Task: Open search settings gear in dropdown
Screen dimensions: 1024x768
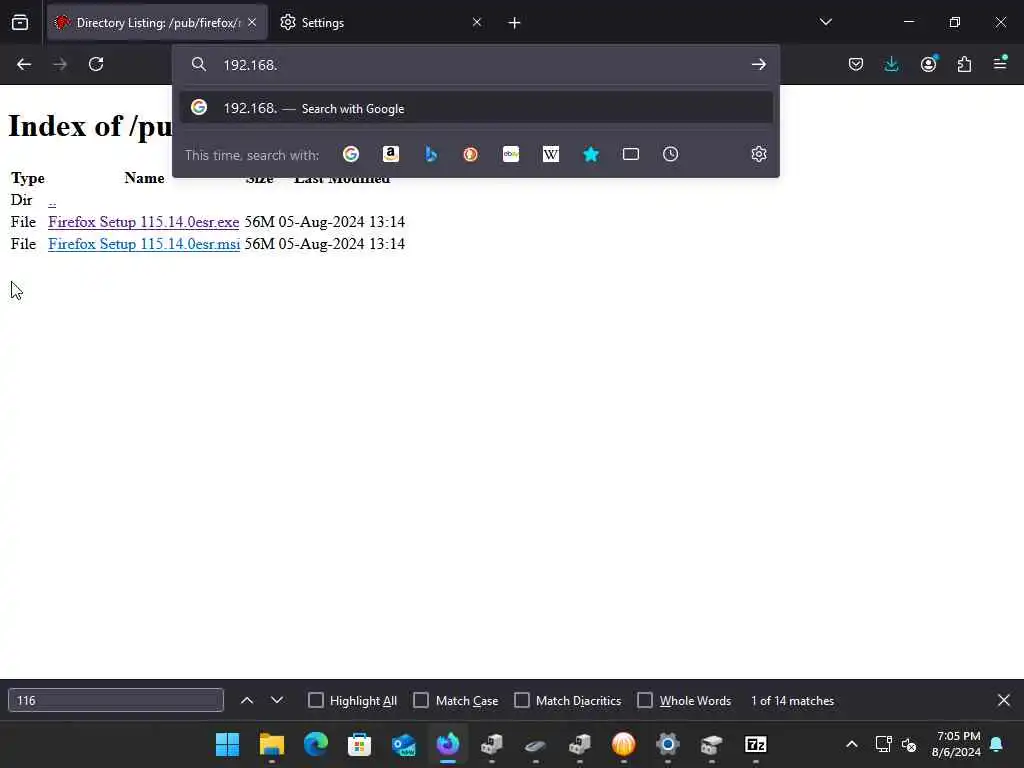Action: tap(758, 154)
